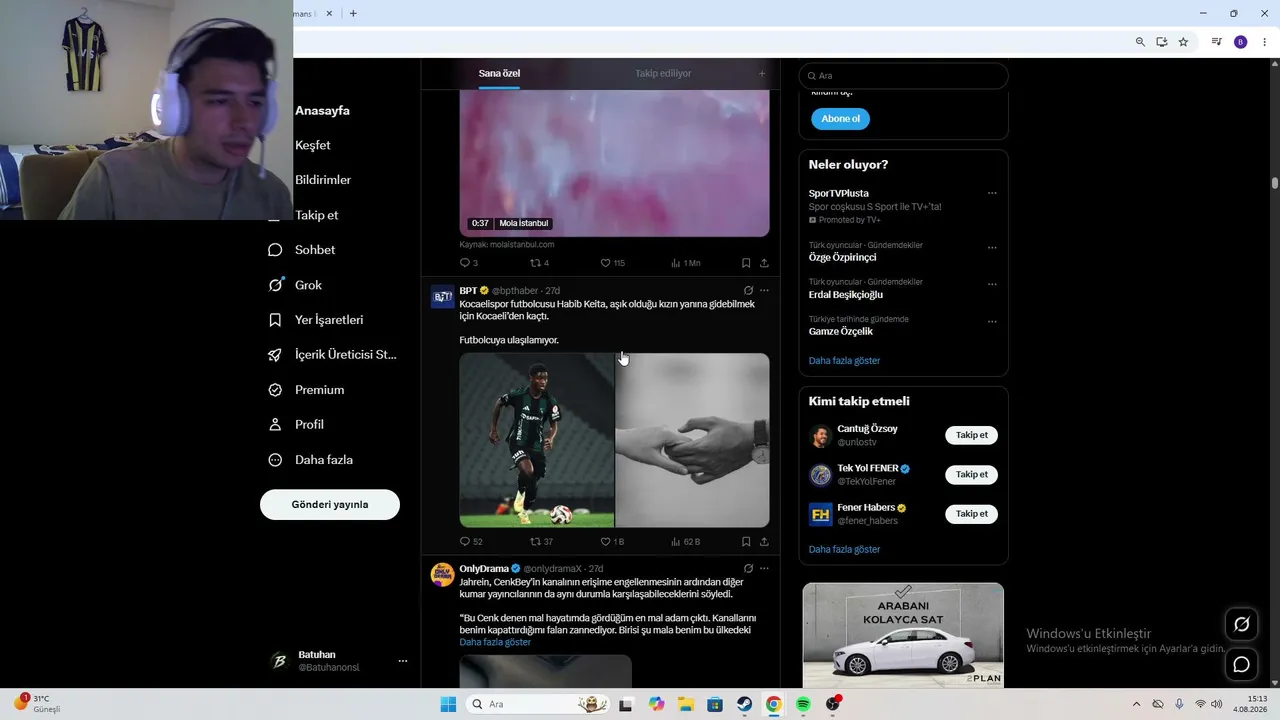Image resolution: width=1280 pixels, height=720 pixels.
Task: Bookmark the Mola İstanbul video post
Action: pyautogui.click(x=746, y=263)
